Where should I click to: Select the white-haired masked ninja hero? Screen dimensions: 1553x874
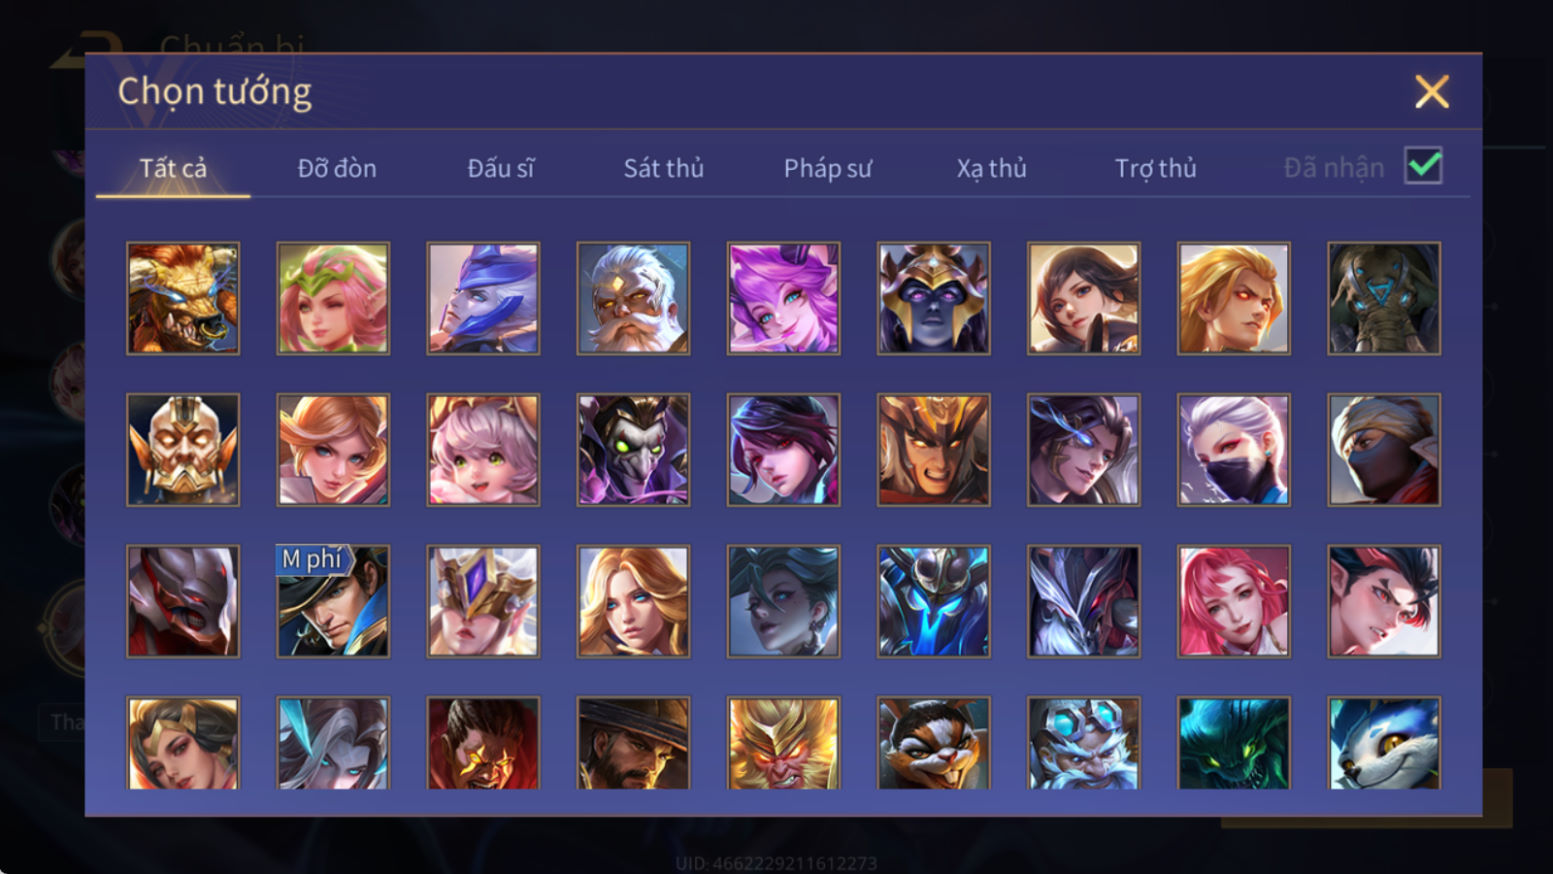pos(1234,449)
